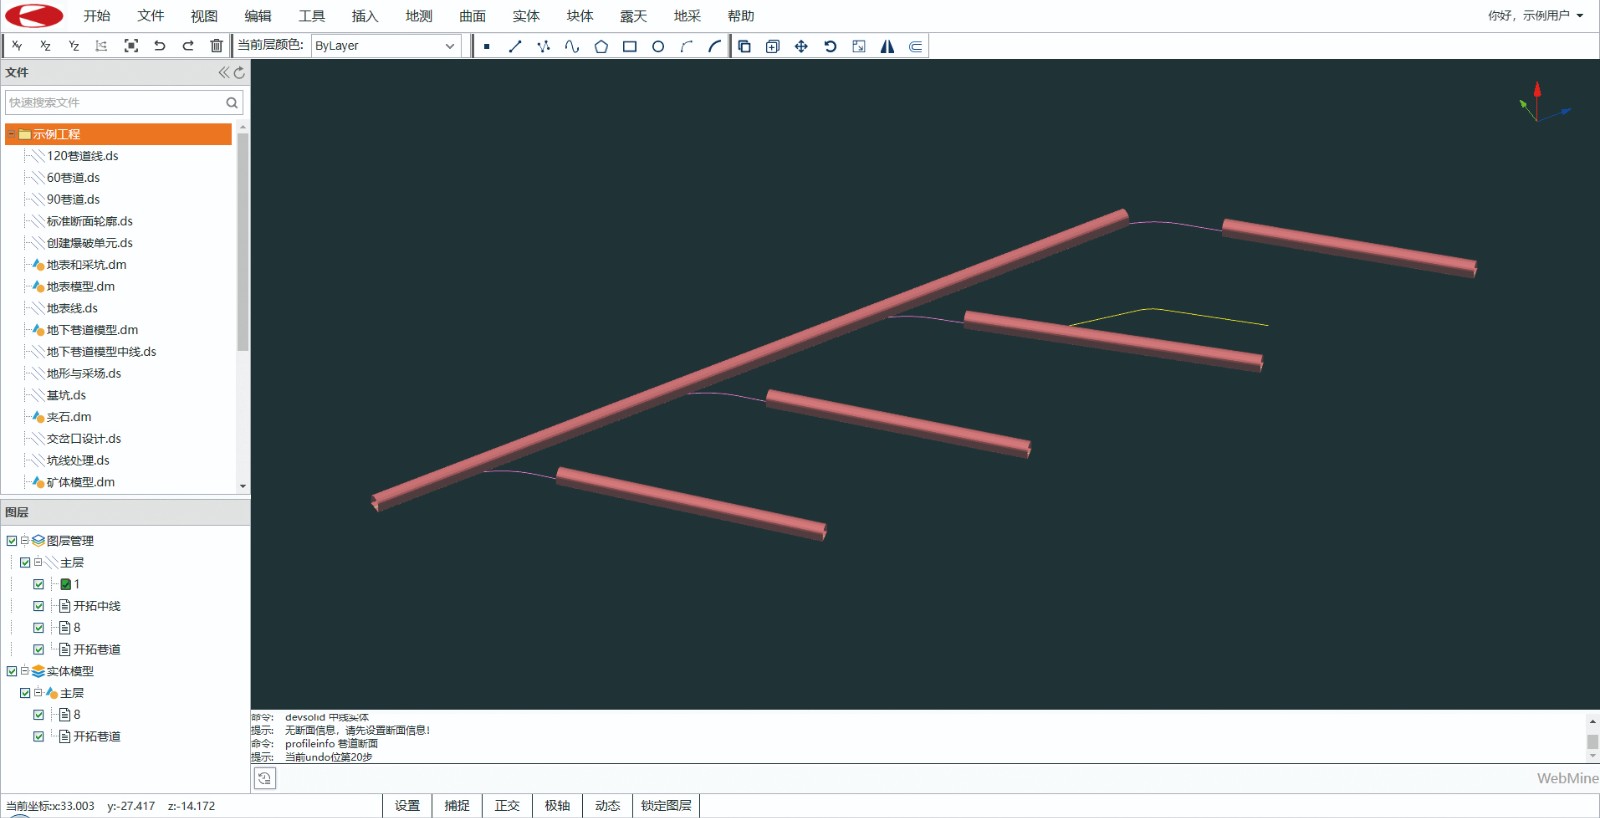The height and width of the screenshot is (818, 1600).
Task: Refresh the file panel
Action: [239, 72]
